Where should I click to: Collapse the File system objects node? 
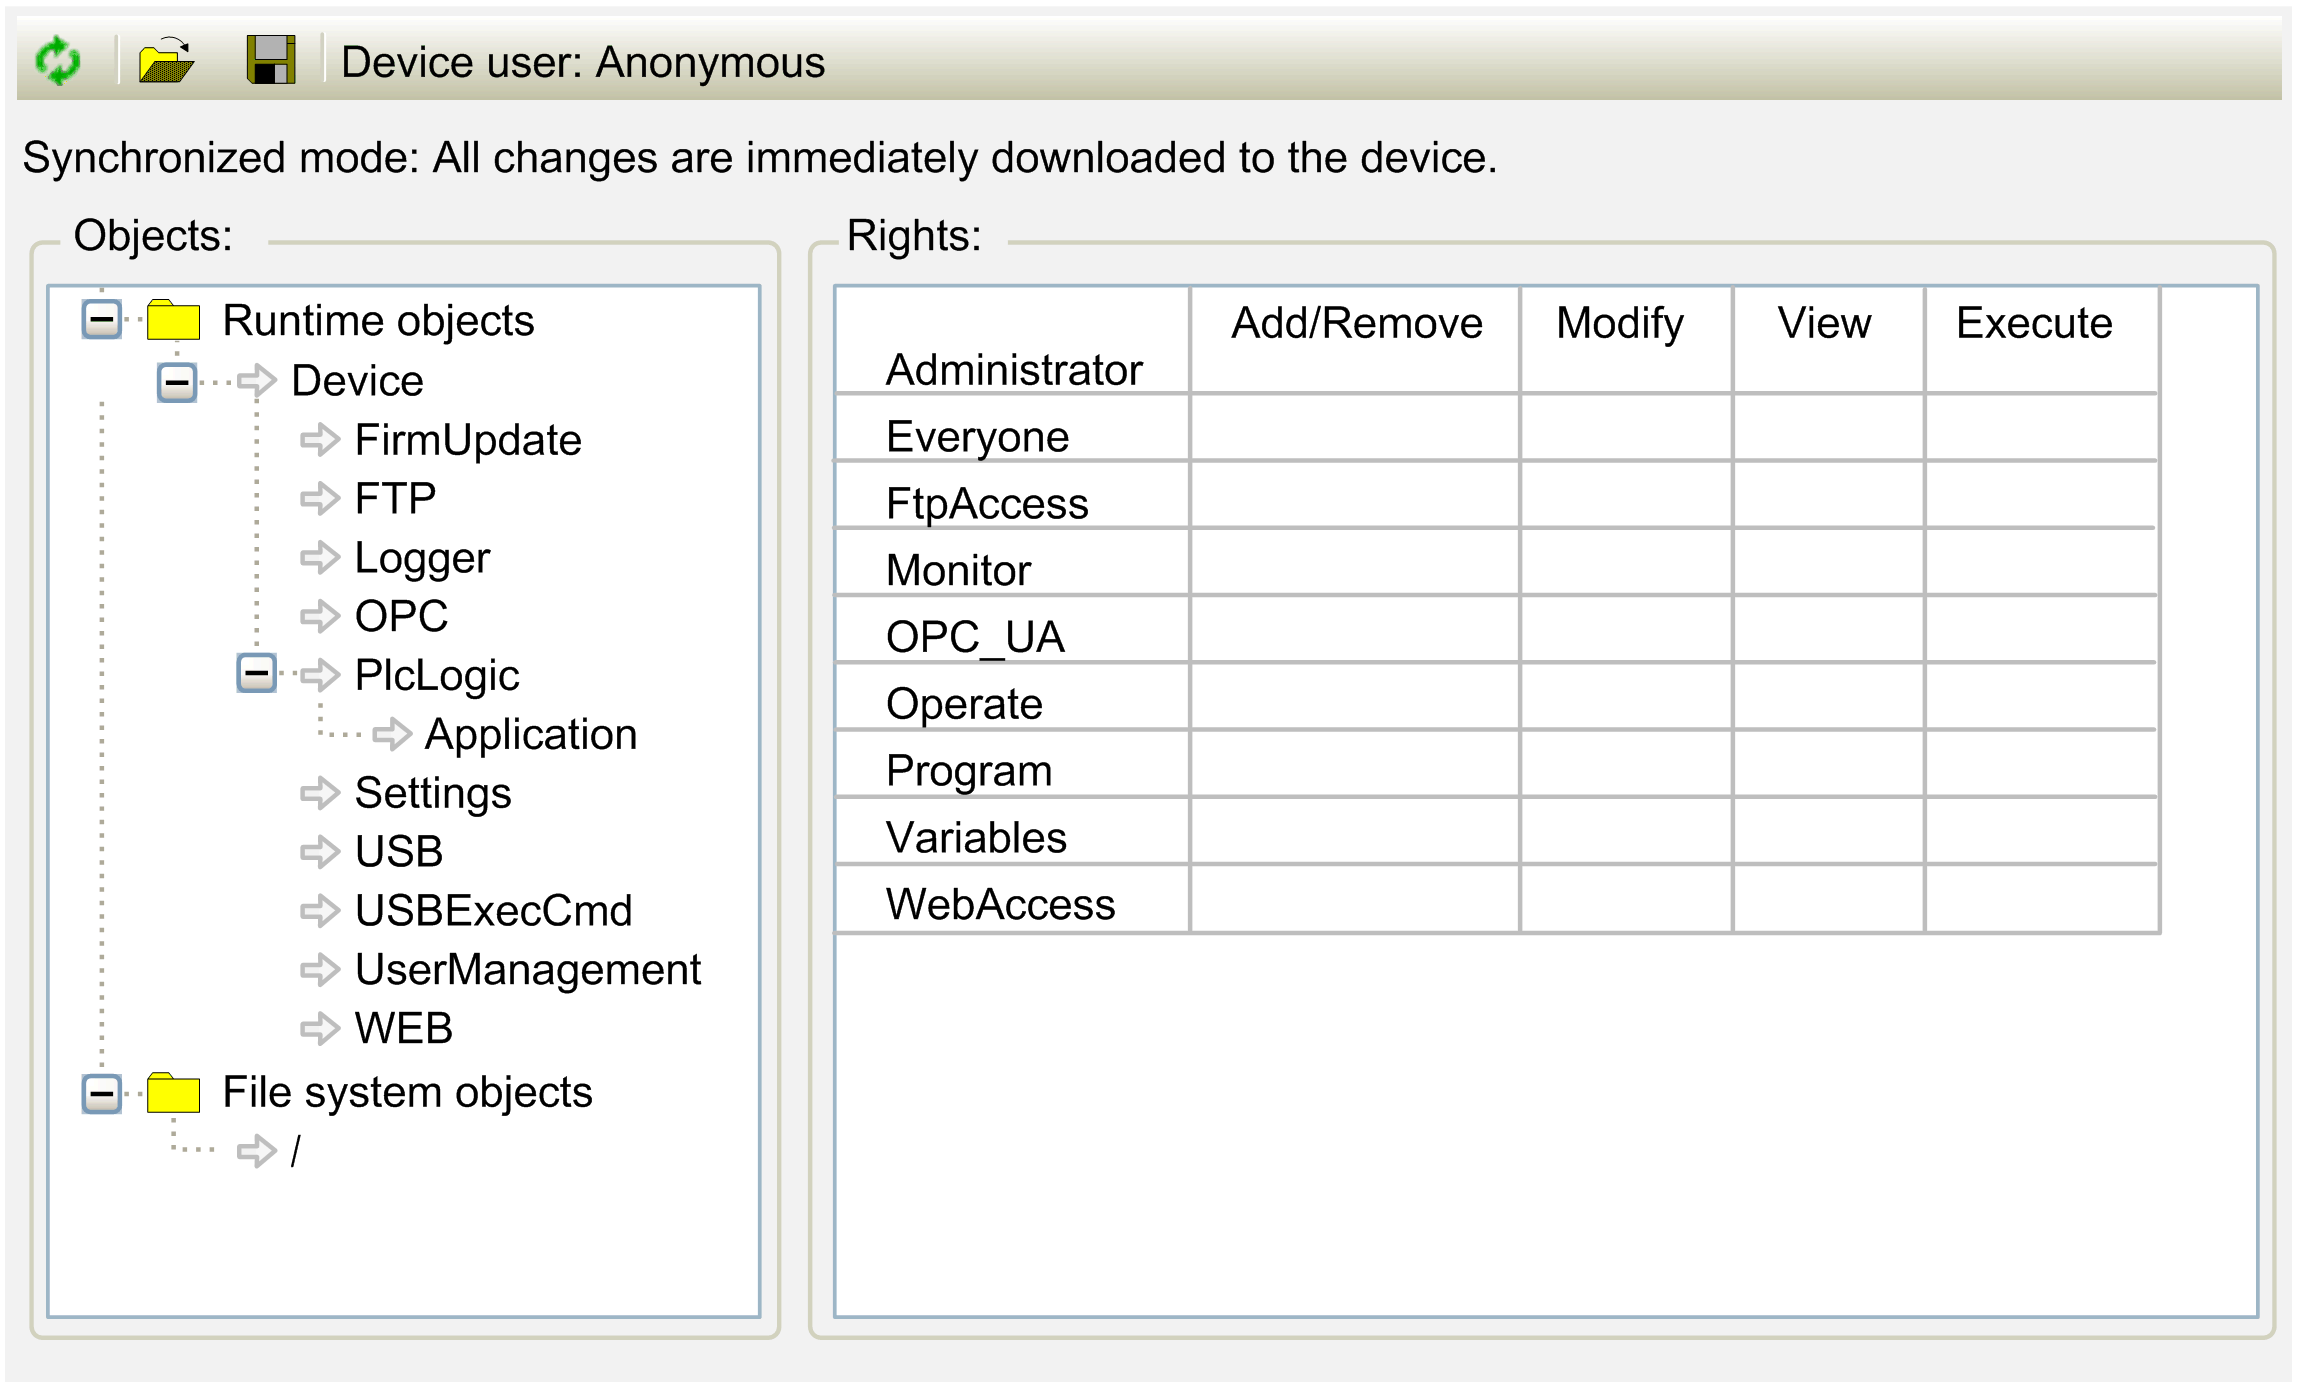pyautogui.click(x=102, y=1092)
